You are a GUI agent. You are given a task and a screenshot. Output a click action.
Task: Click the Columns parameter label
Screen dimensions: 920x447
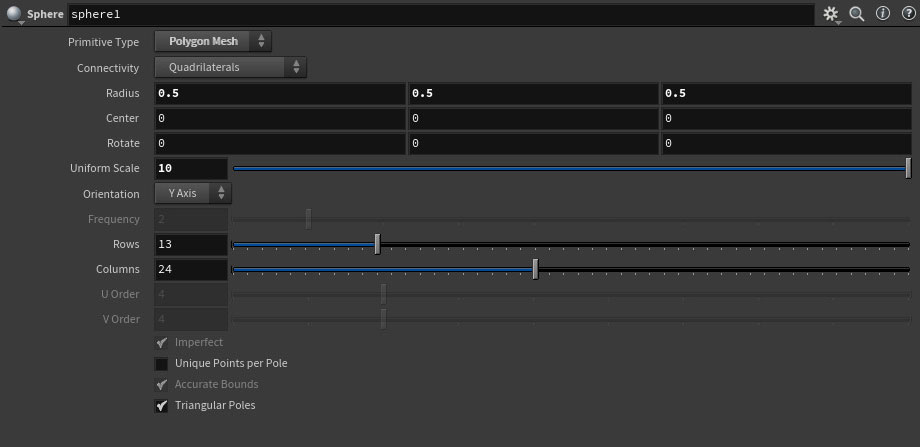[118, 269]
